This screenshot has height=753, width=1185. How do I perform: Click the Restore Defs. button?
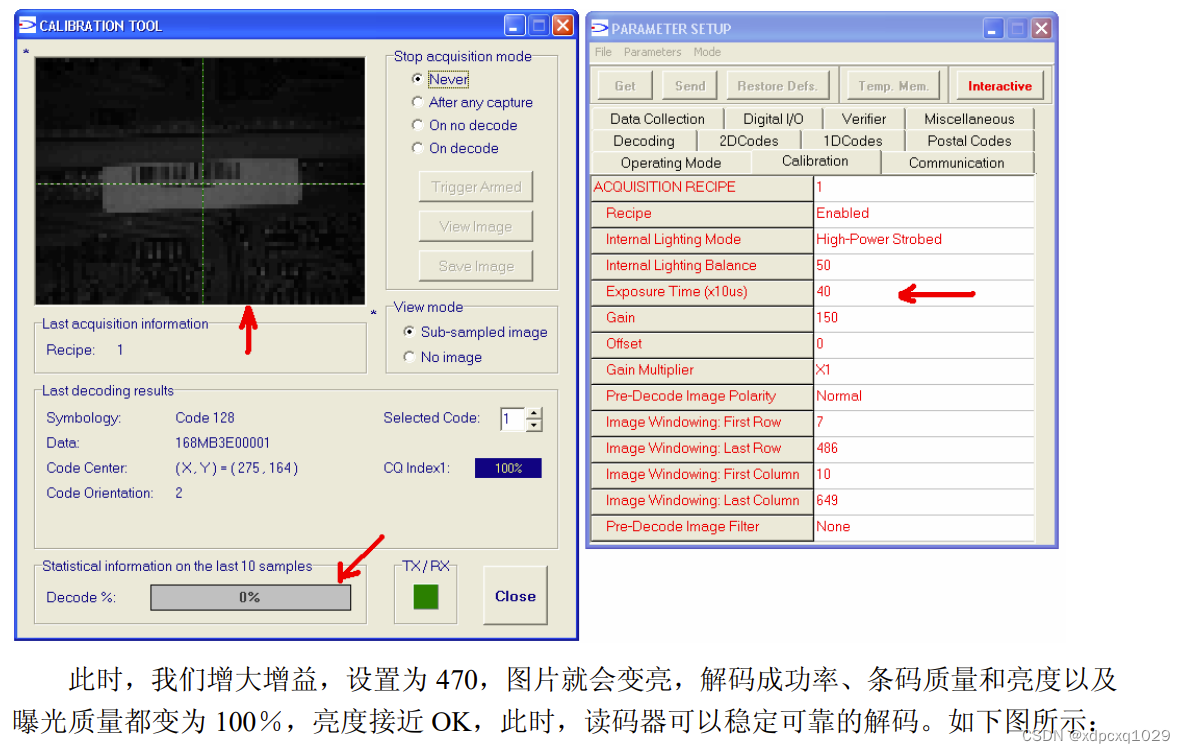click(779, 84)
